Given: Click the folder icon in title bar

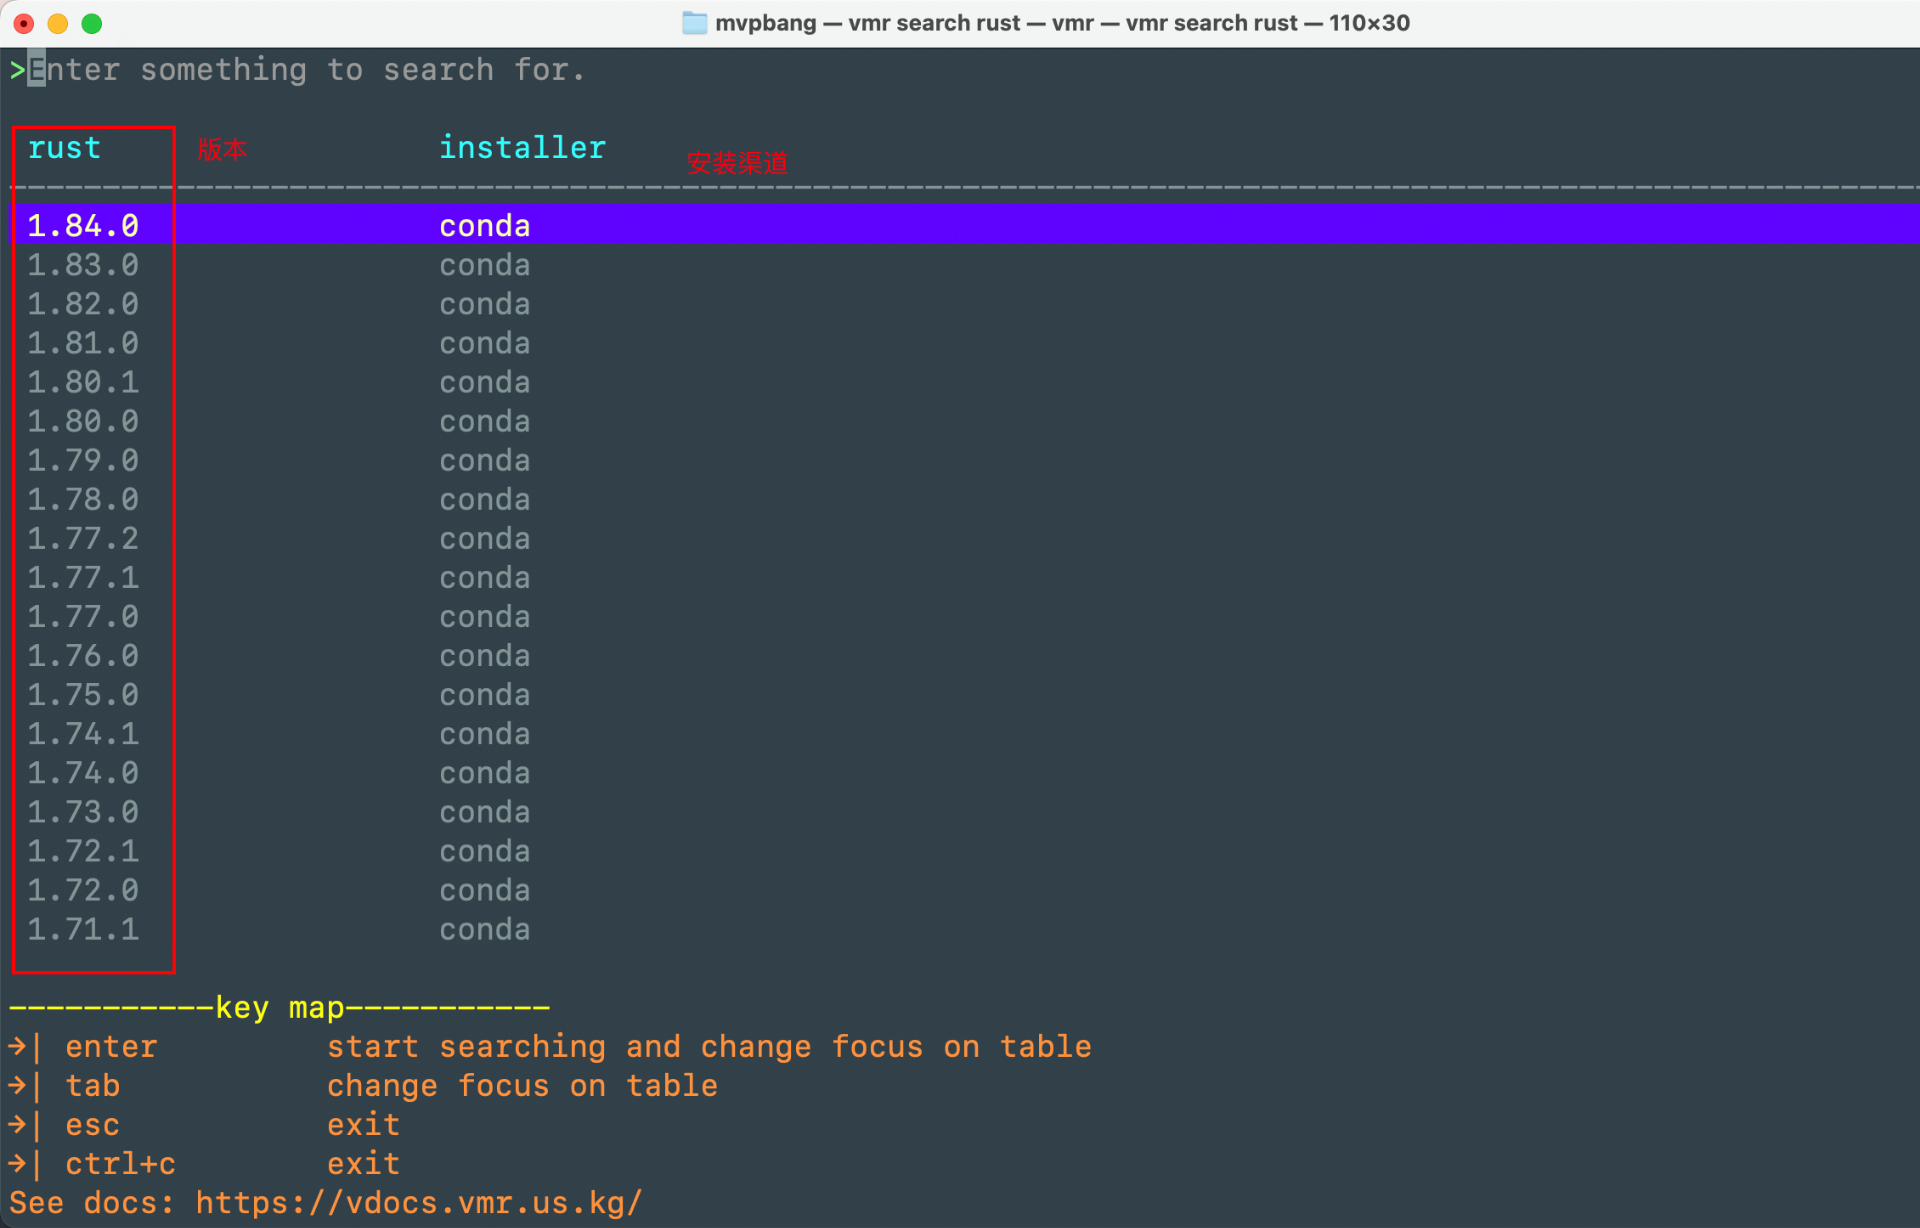Looking at the screenshot, I should 694,23.
